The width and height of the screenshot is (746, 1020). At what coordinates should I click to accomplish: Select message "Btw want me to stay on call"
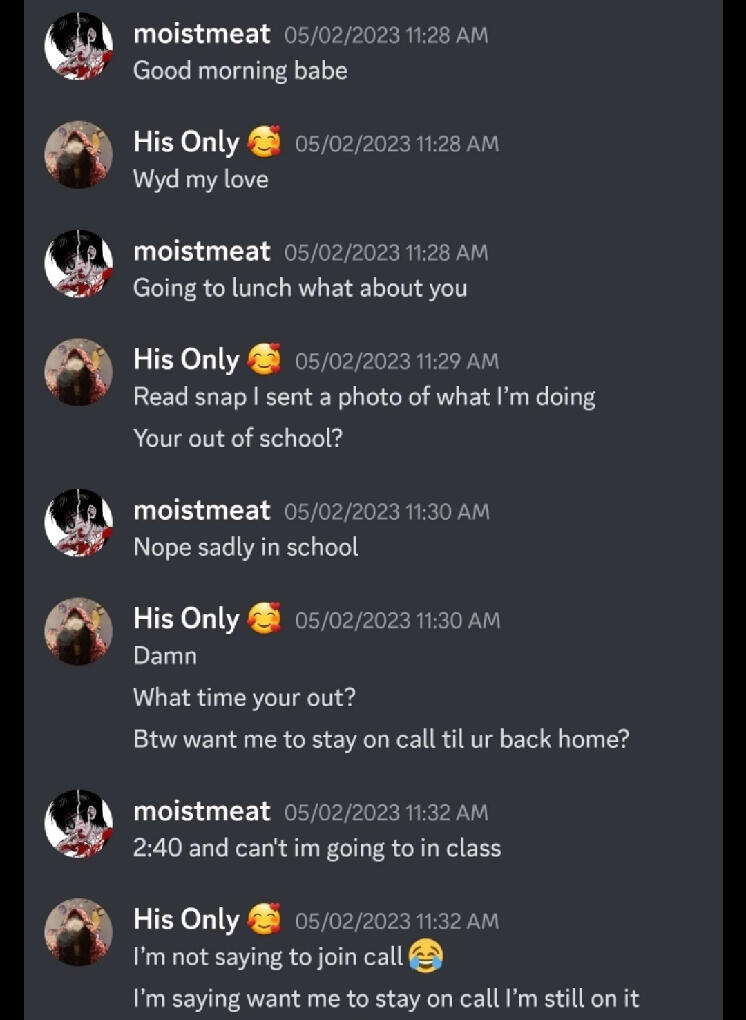(x=381, y=740)
